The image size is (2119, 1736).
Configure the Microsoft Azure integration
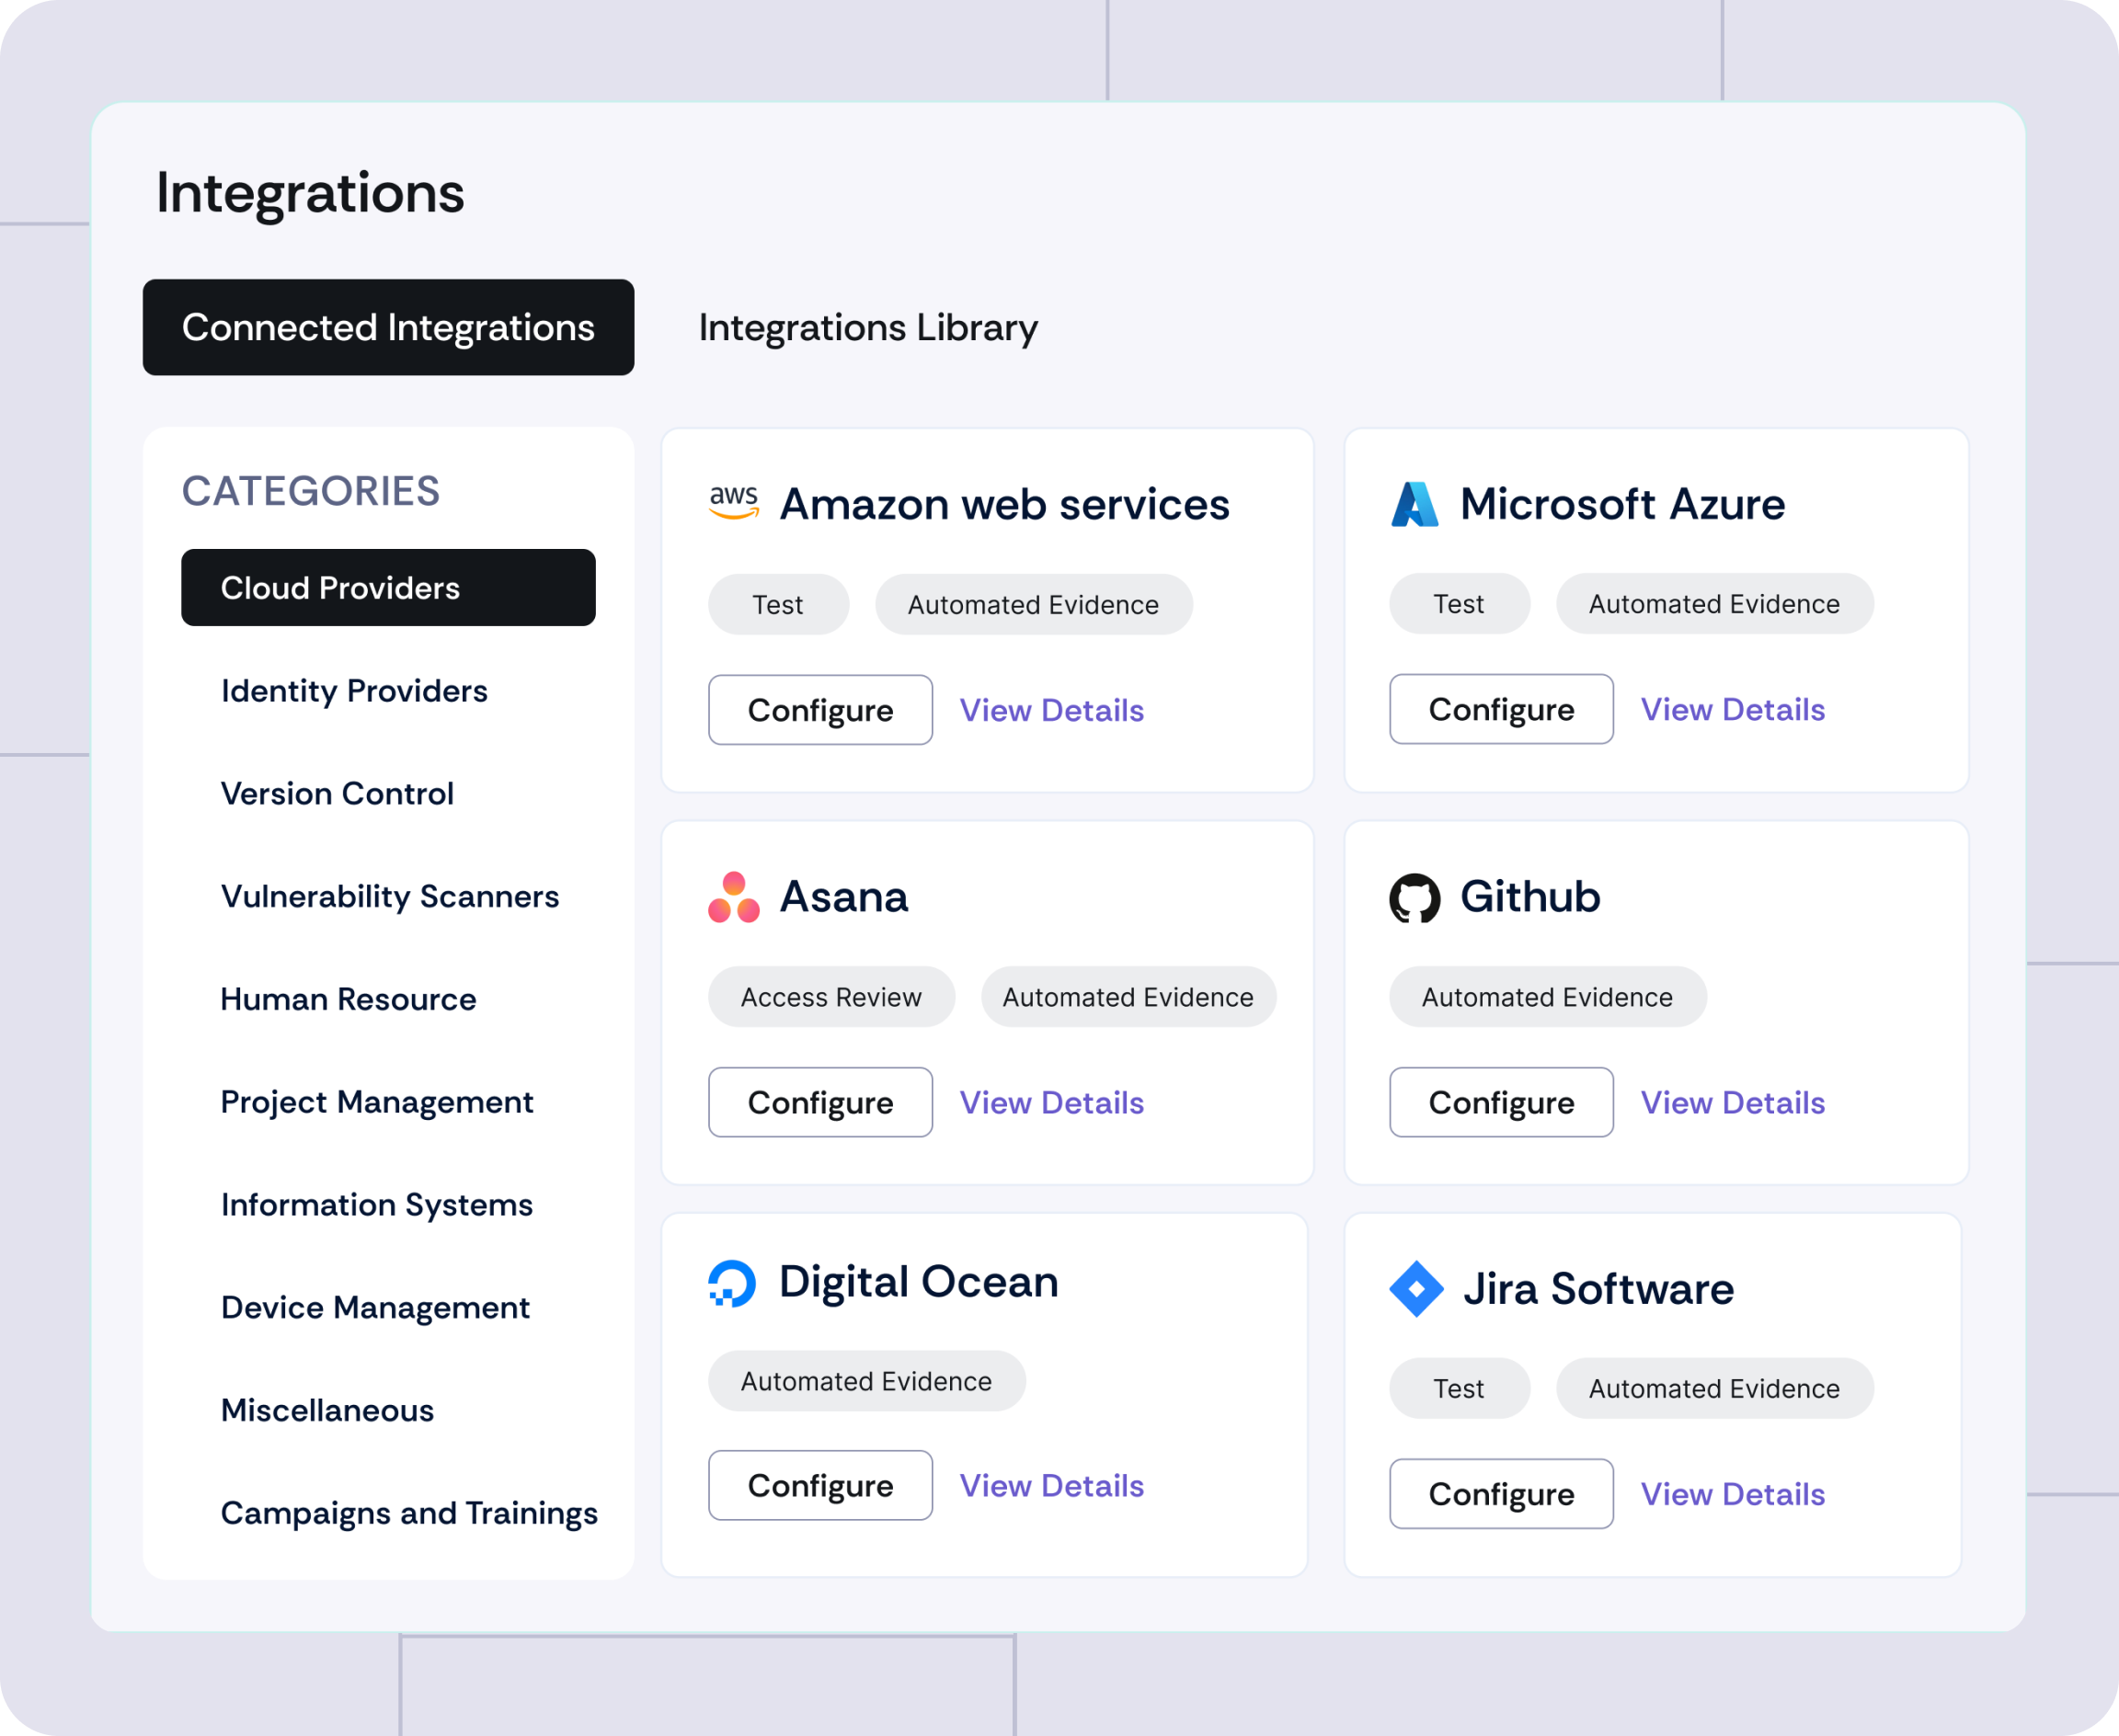pos(1501,709)
